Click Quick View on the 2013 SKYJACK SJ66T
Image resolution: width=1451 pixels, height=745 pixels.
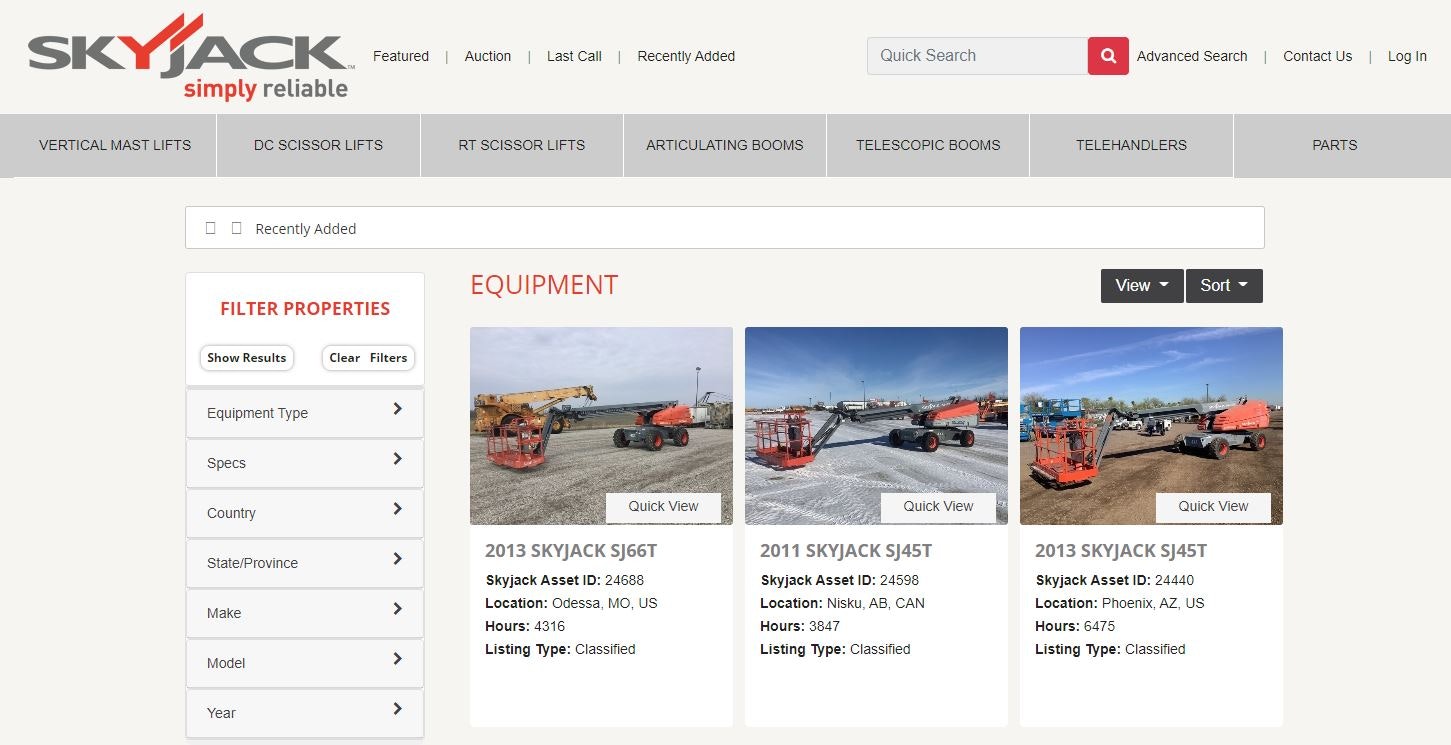(x=664, y=507)
